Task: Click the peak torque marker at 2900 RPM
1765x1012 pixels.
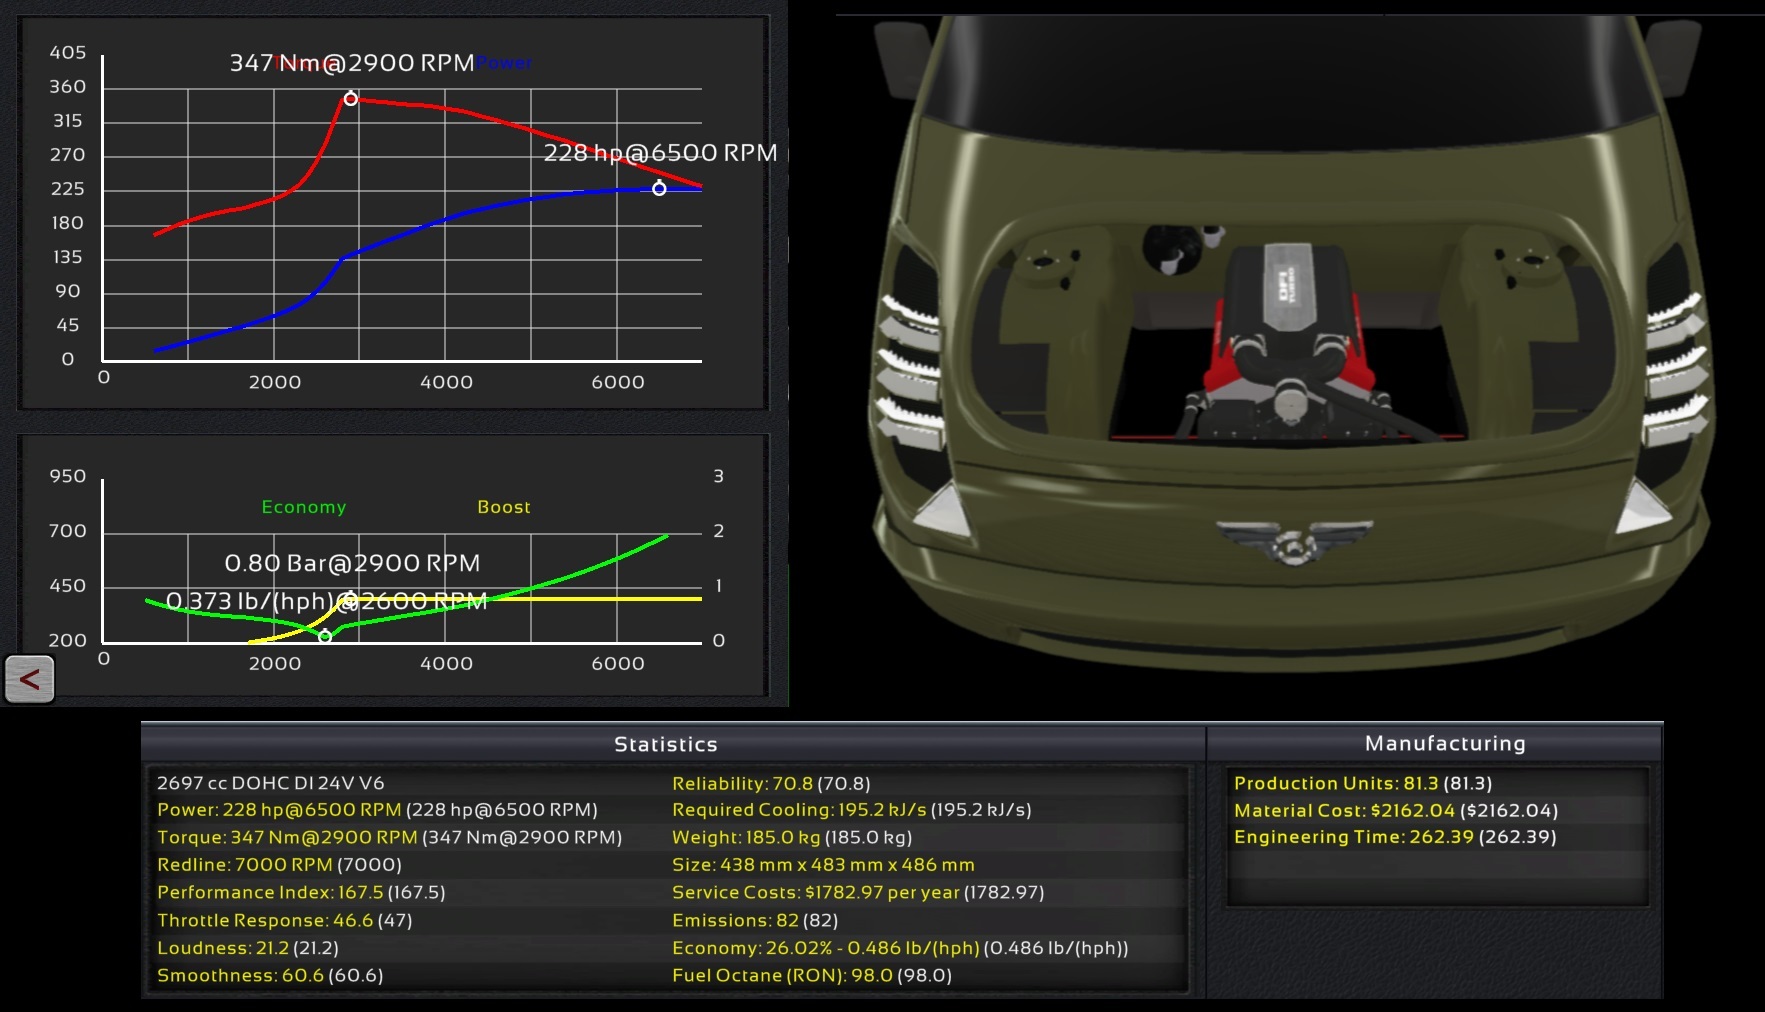Action: click(350, 98)
